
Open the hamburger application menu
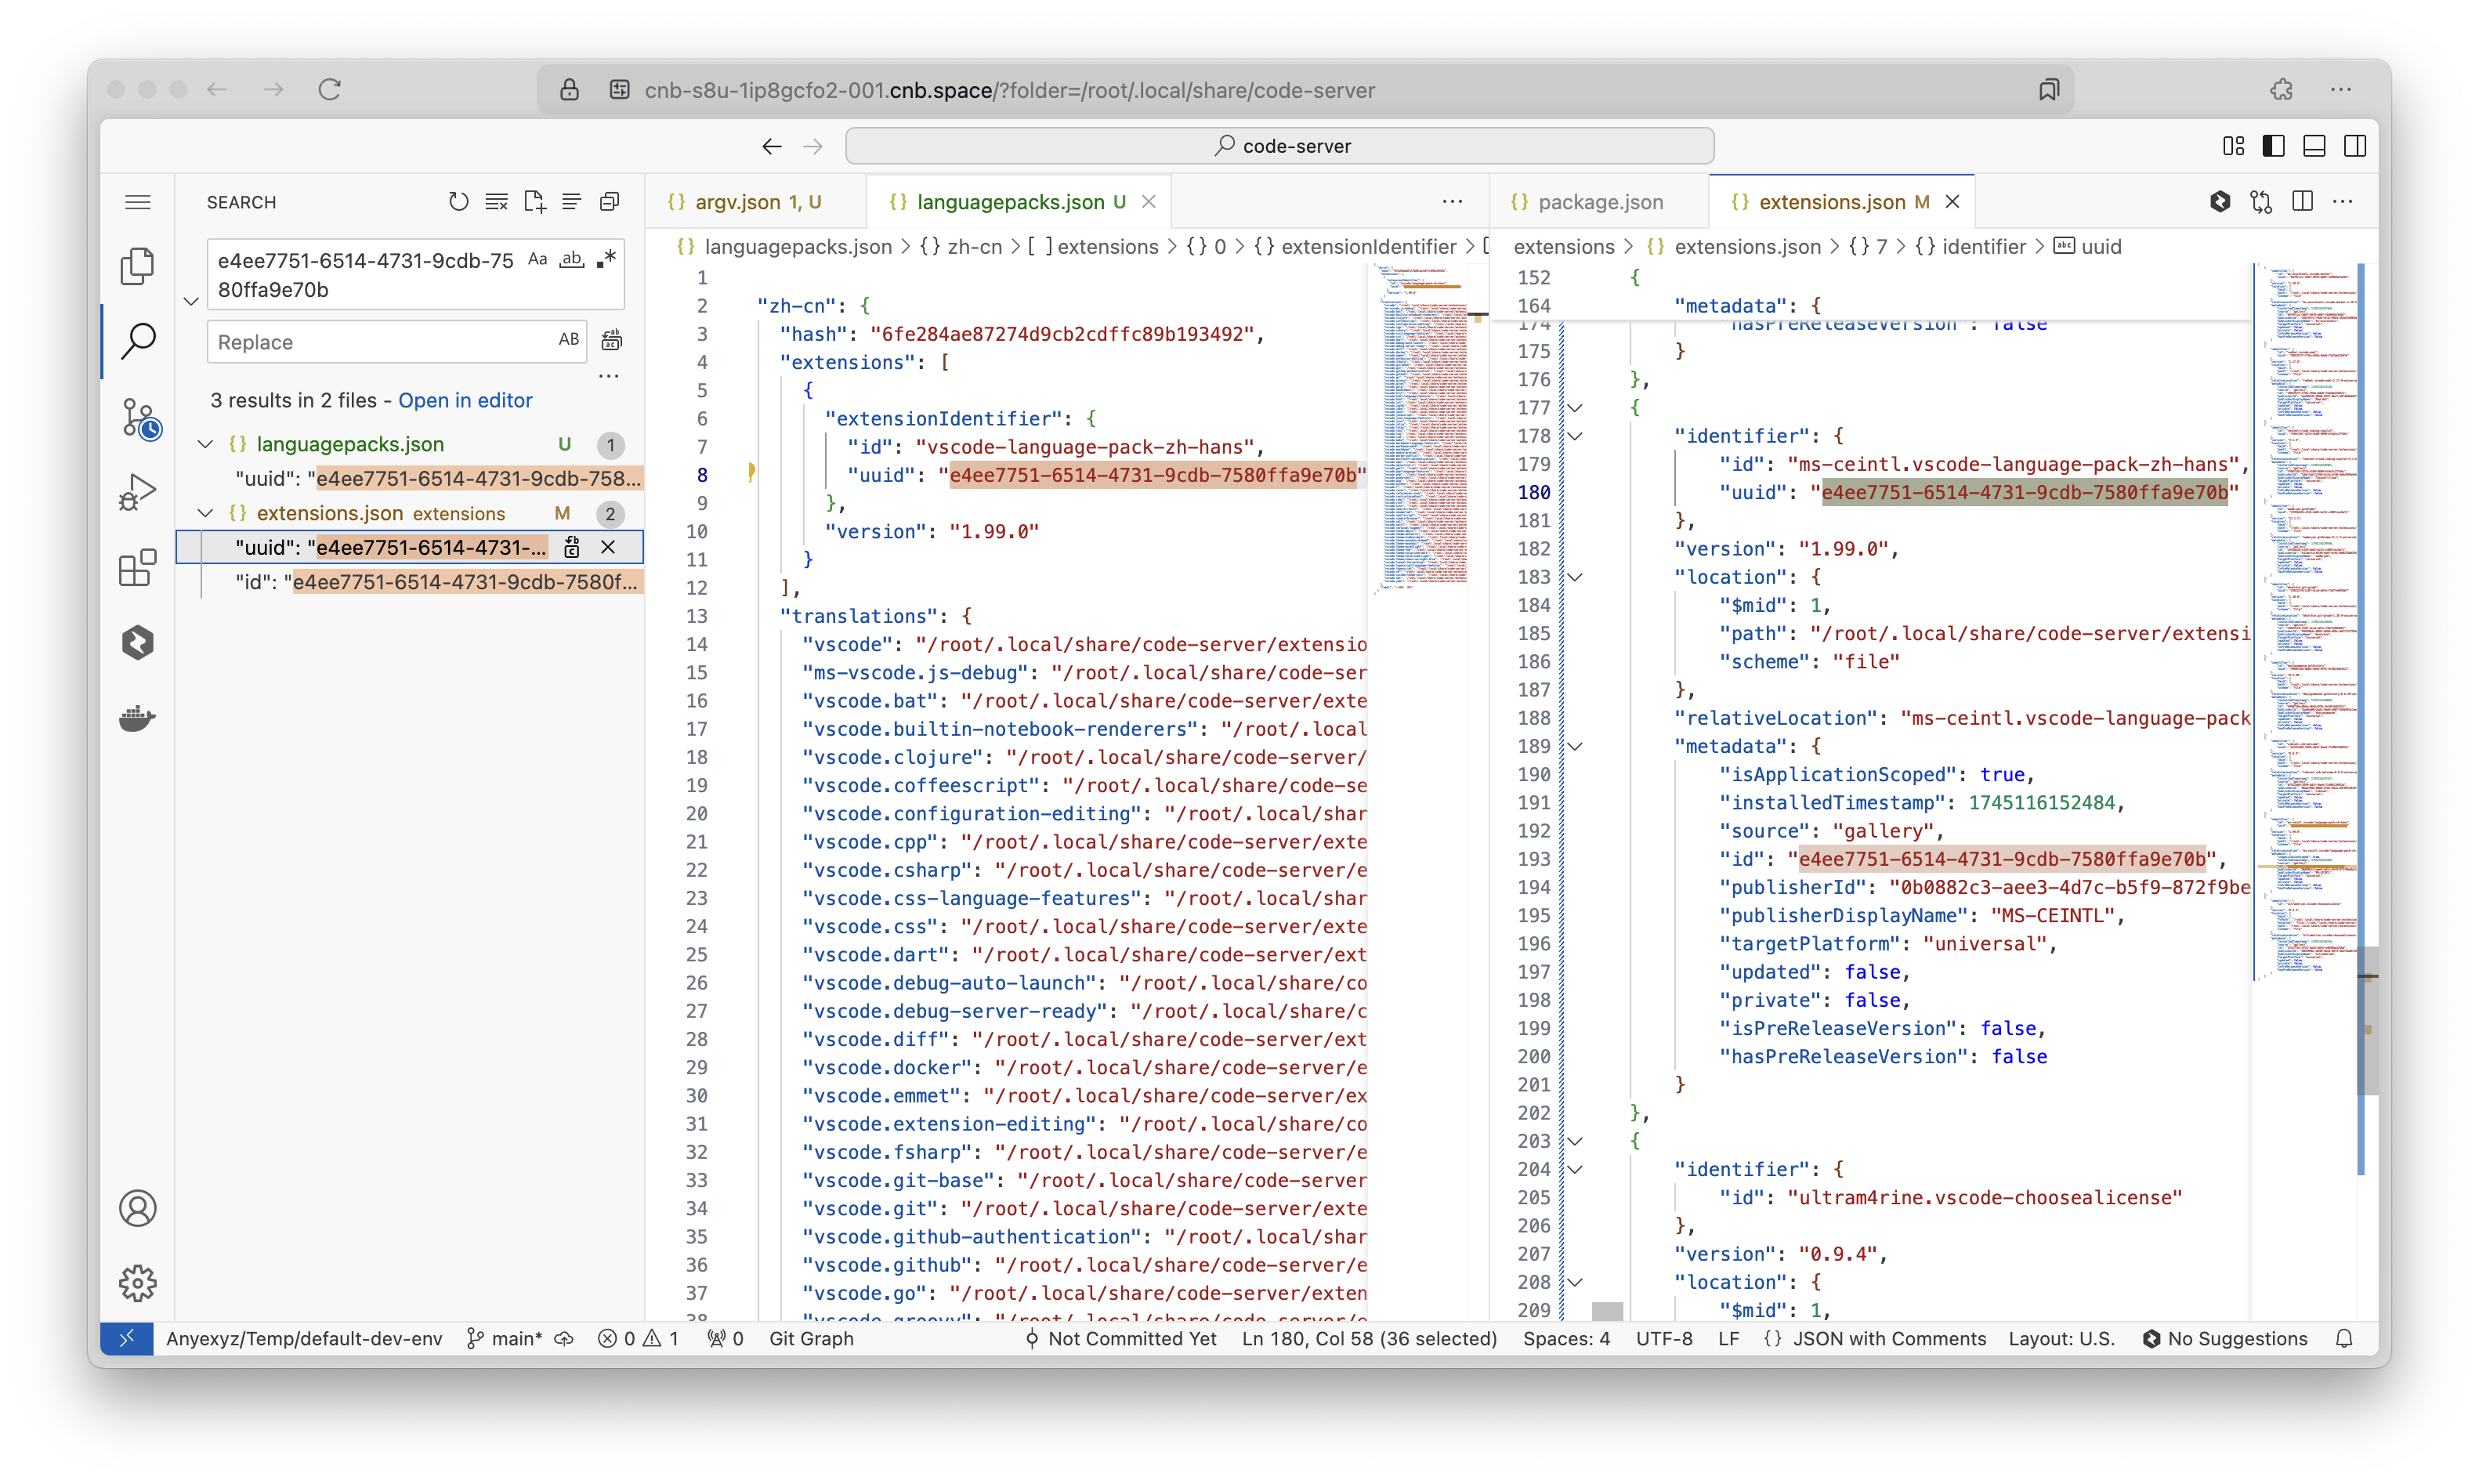pos(138,202)
